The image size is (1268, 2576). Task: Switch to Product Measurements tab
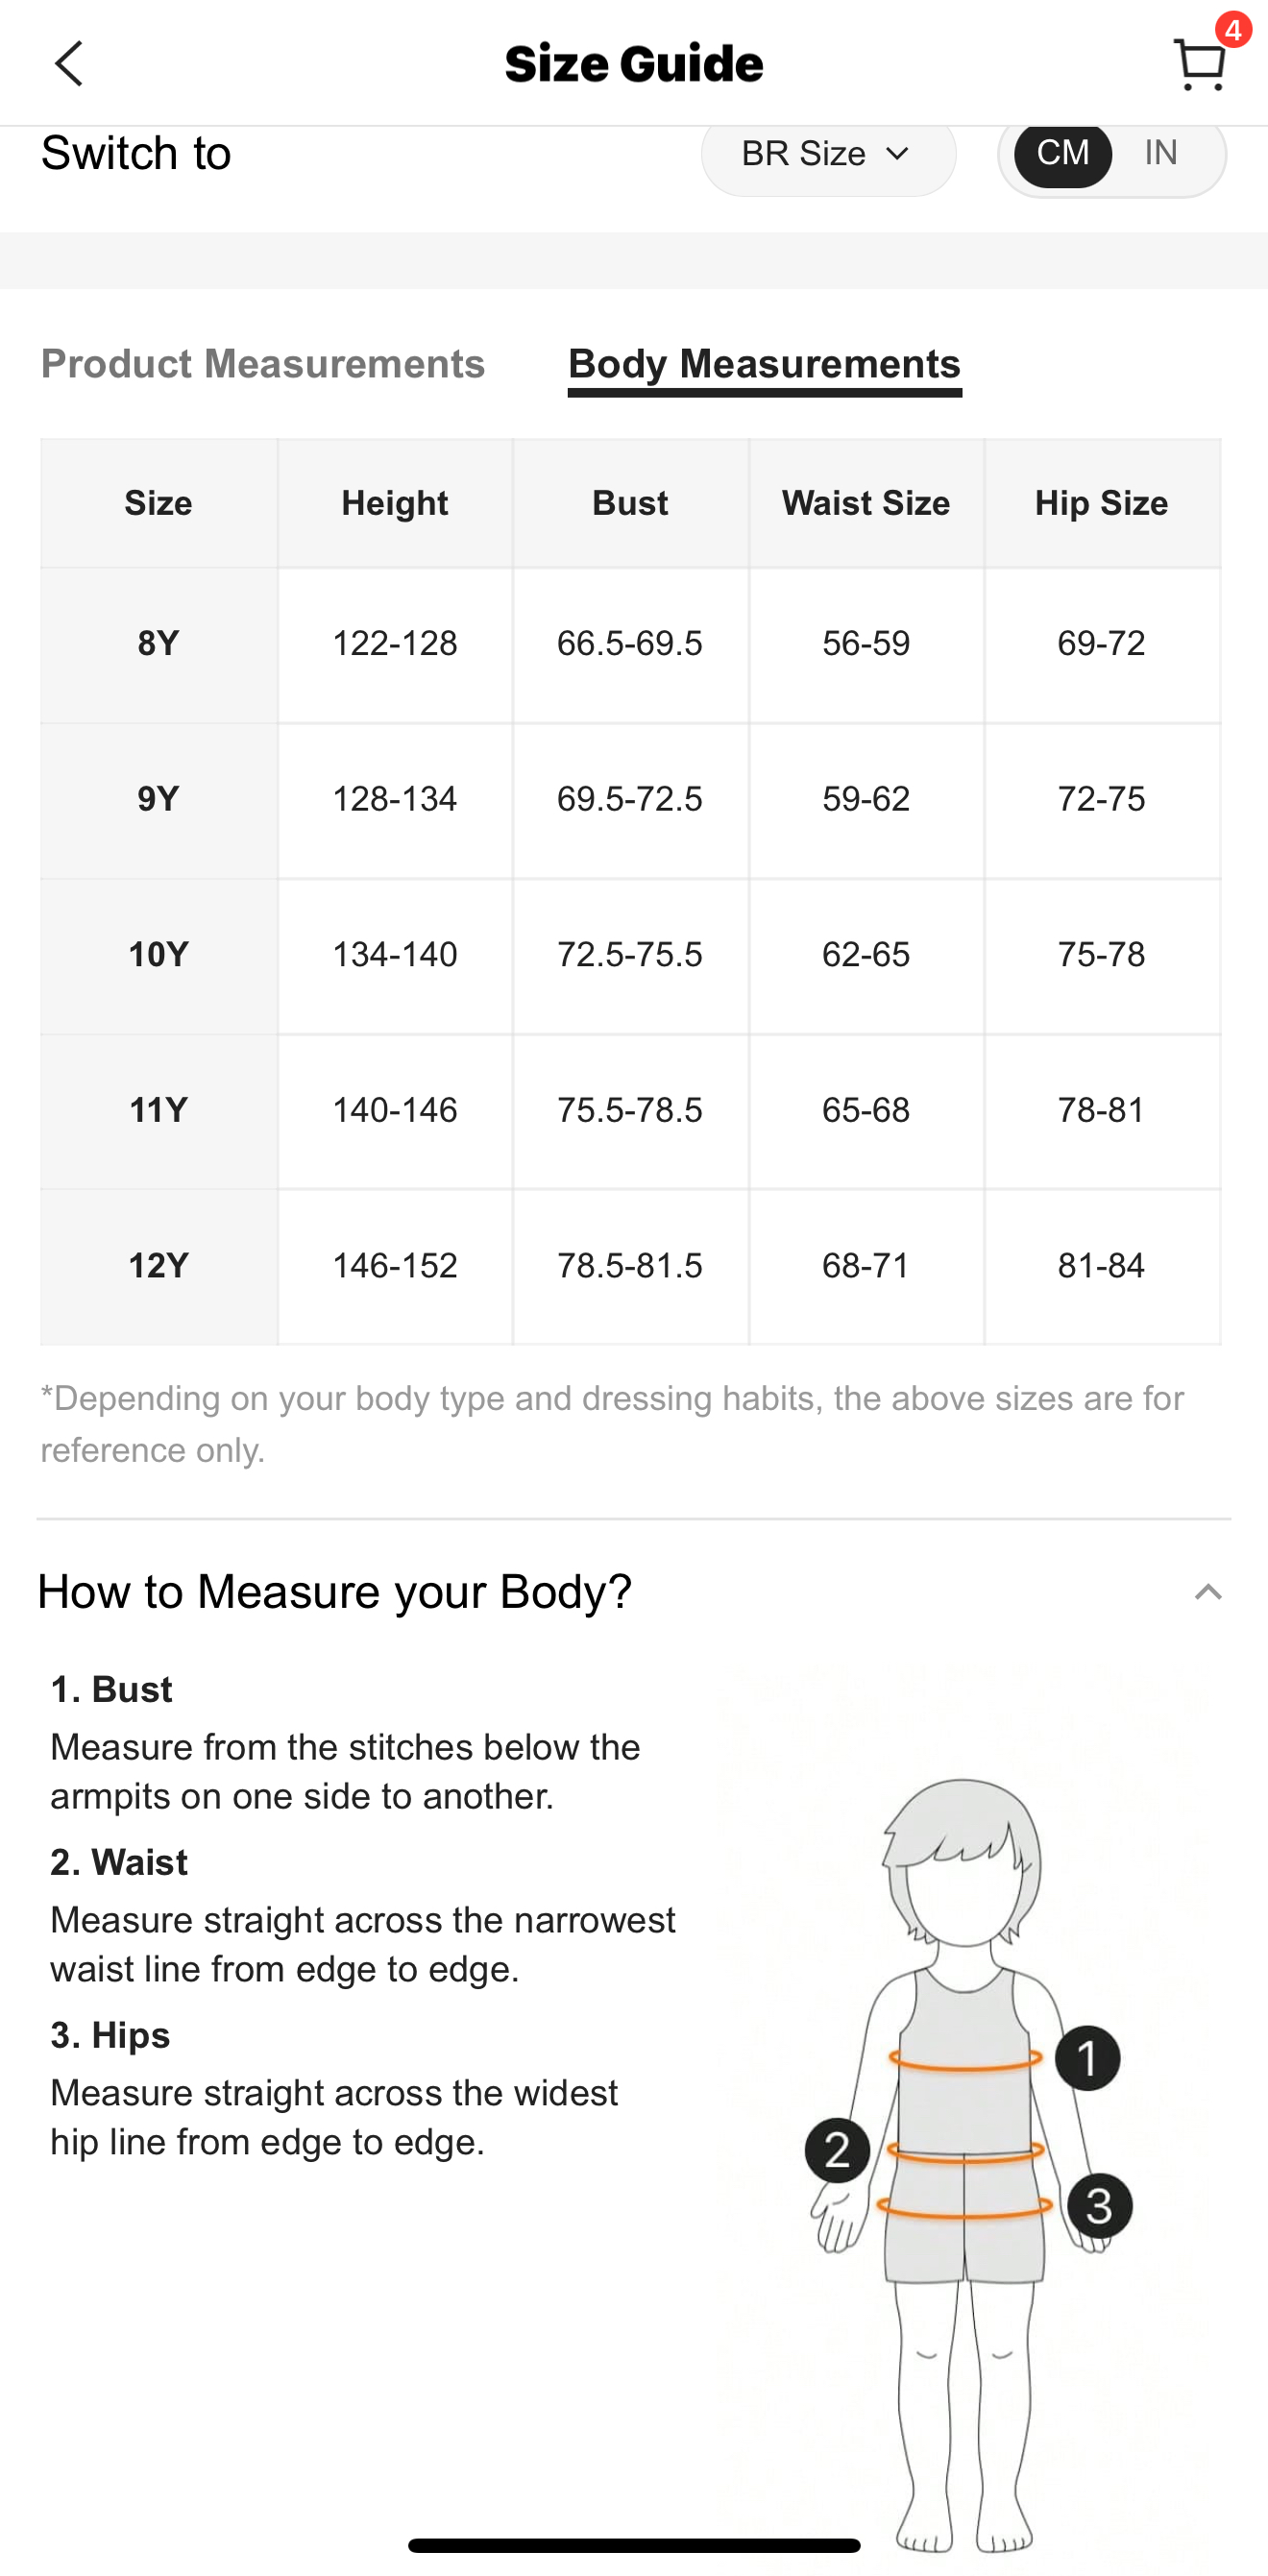coord(263,364)
